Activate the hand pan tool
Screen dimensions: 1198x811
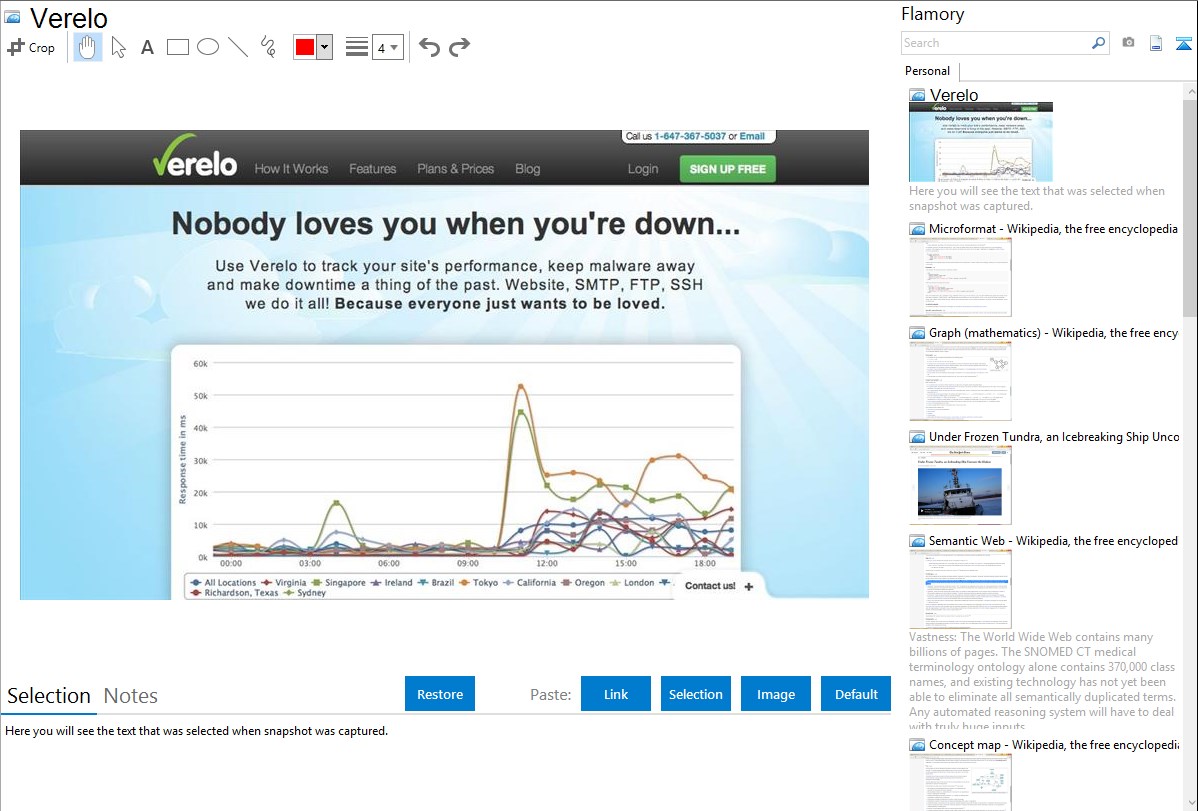[87, 47]
